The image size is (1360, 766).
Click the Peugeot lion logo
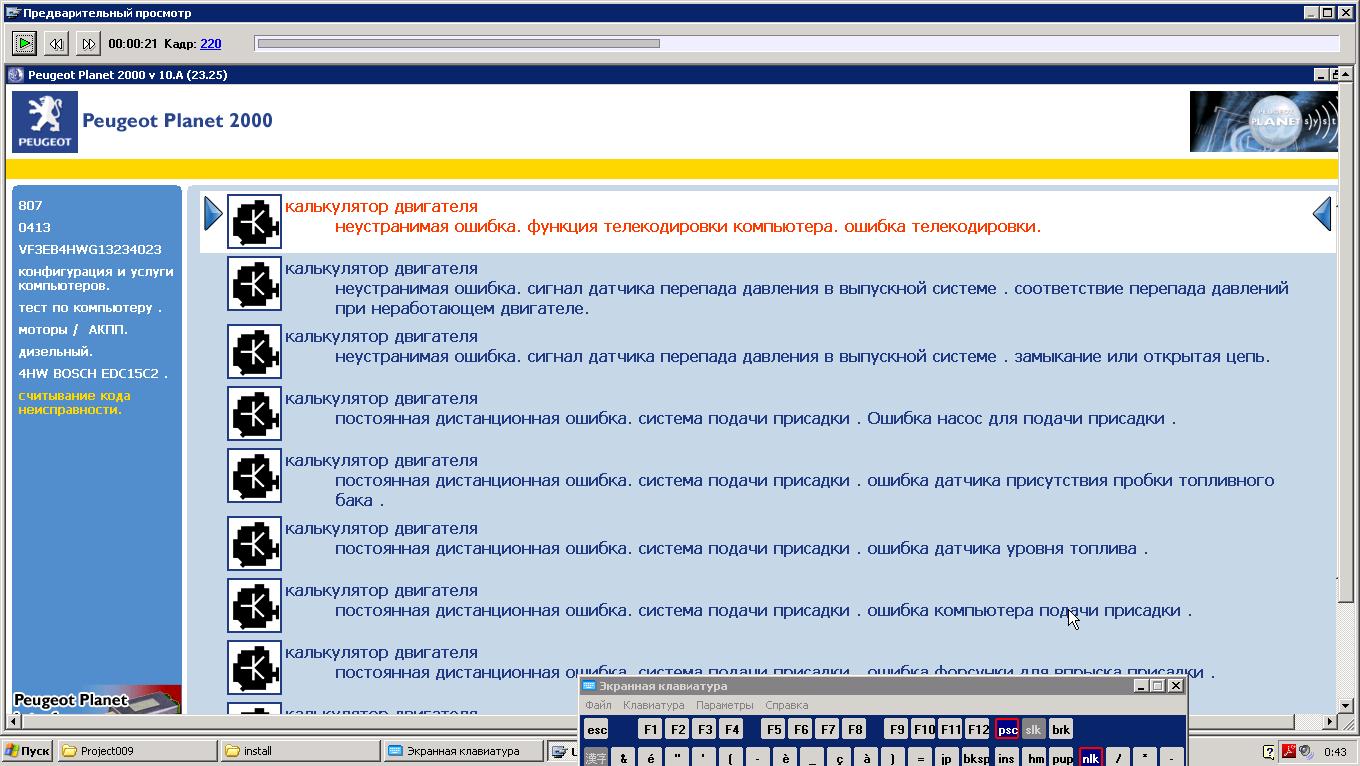pyautogui.click(x=45, y=122)
